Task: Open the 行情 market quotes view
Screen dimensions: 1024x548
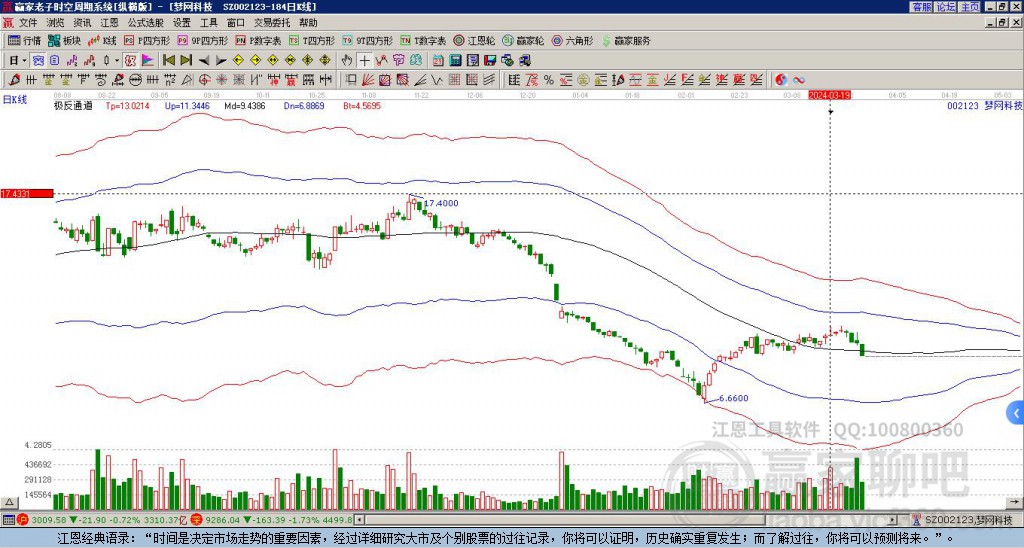Action: point(24,40)
